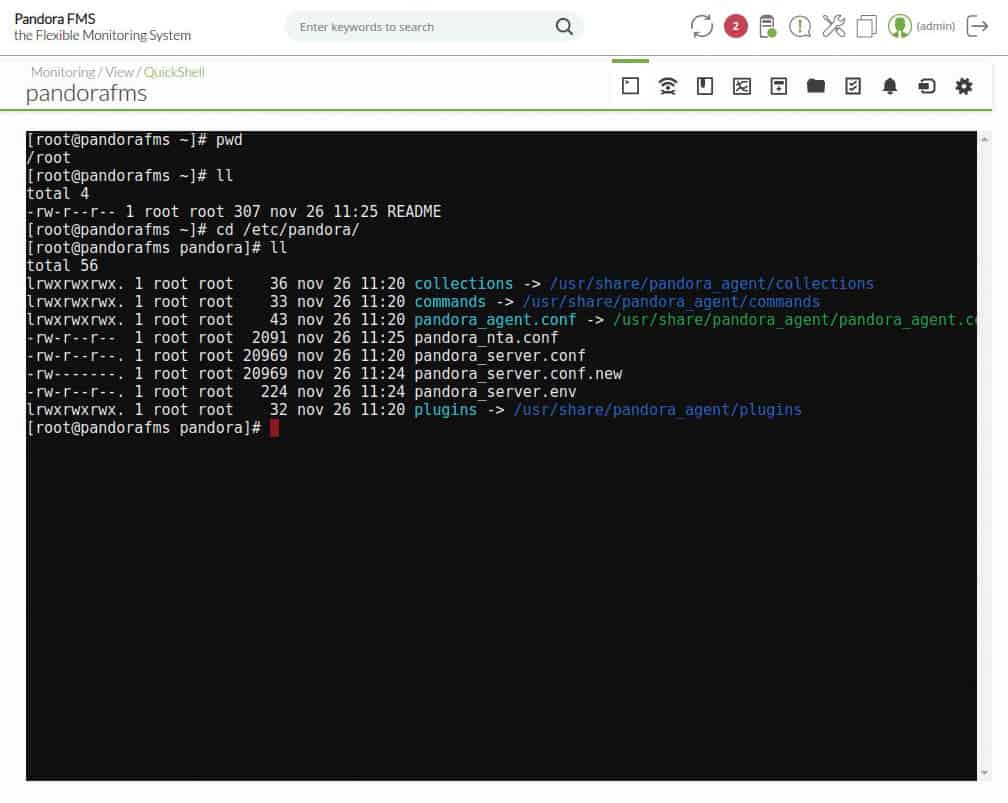
Task: Open the wireless signal agent tab icon
Action: click(x=667, y=86)
